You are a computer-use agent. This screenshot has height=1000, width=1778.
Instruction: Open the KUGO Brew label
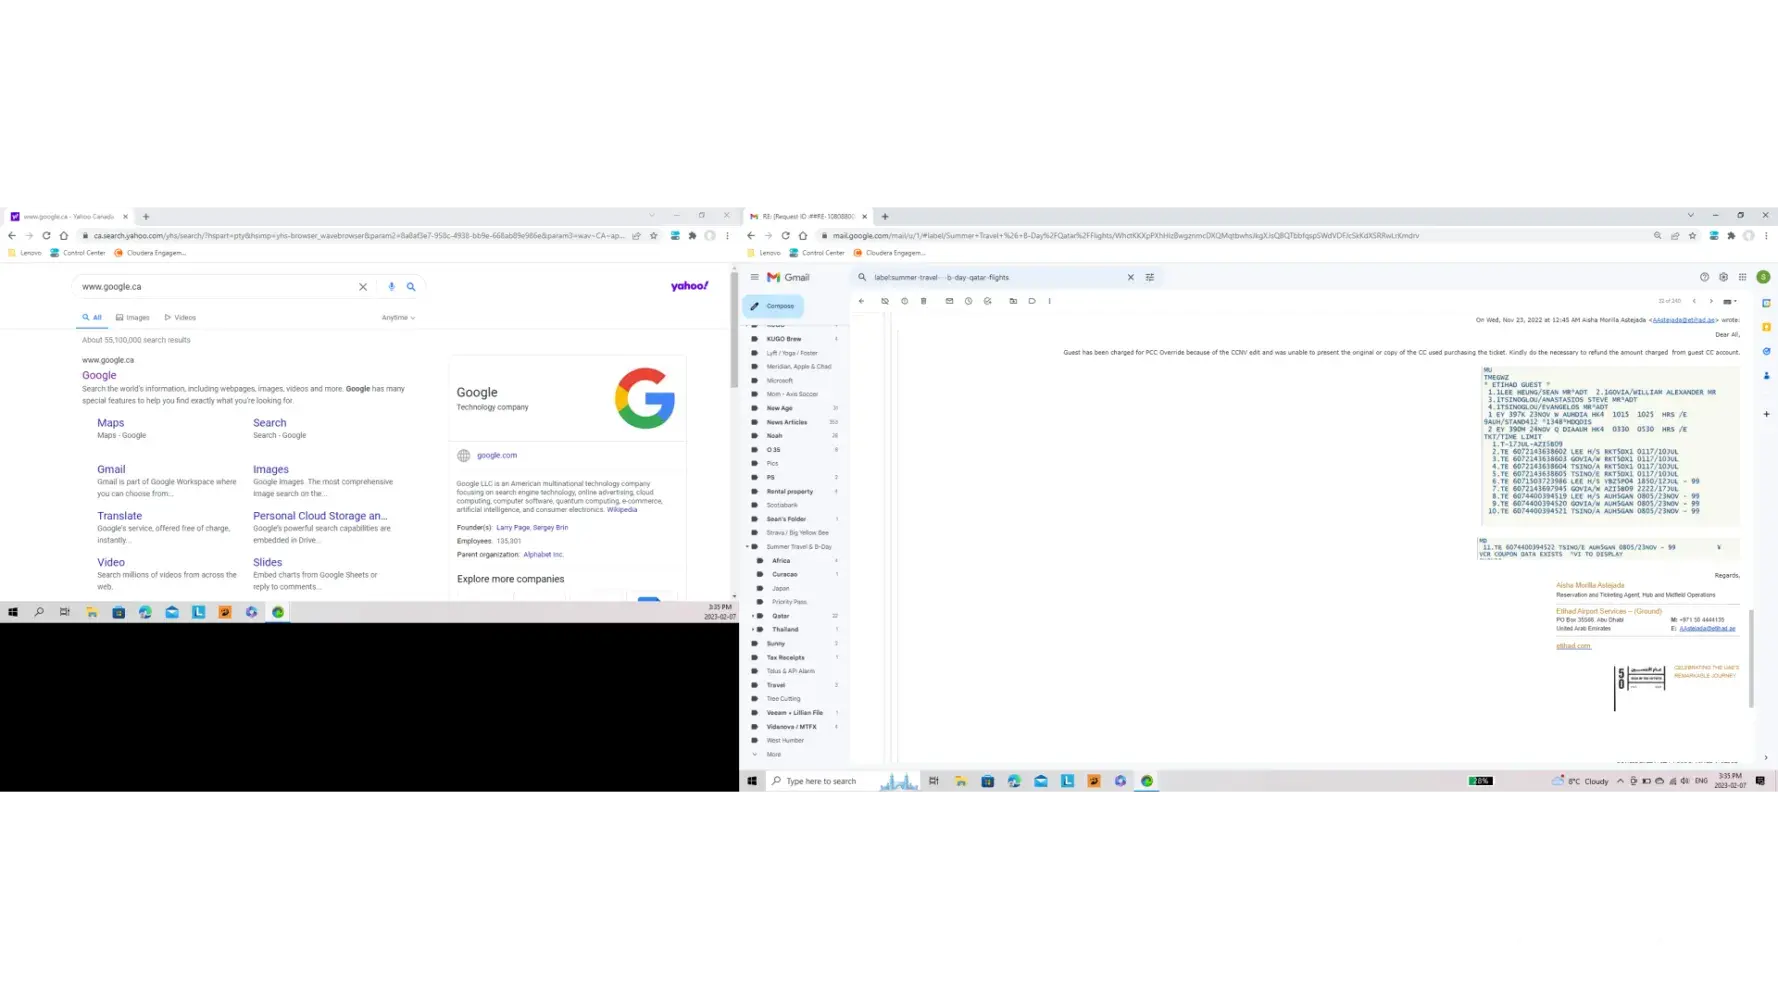[x=784, y=339]
